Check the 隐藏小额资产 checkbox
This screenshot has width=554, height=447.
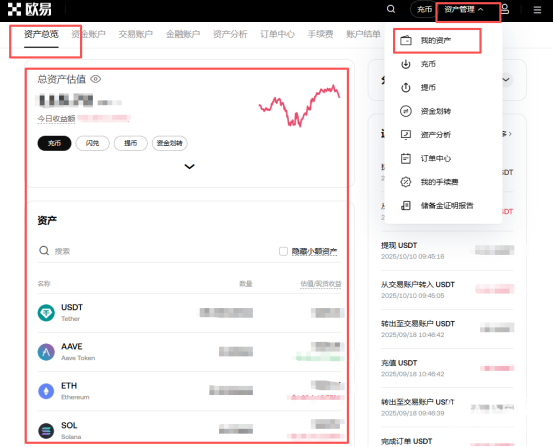pyautogui.click(x=283, y=251)
